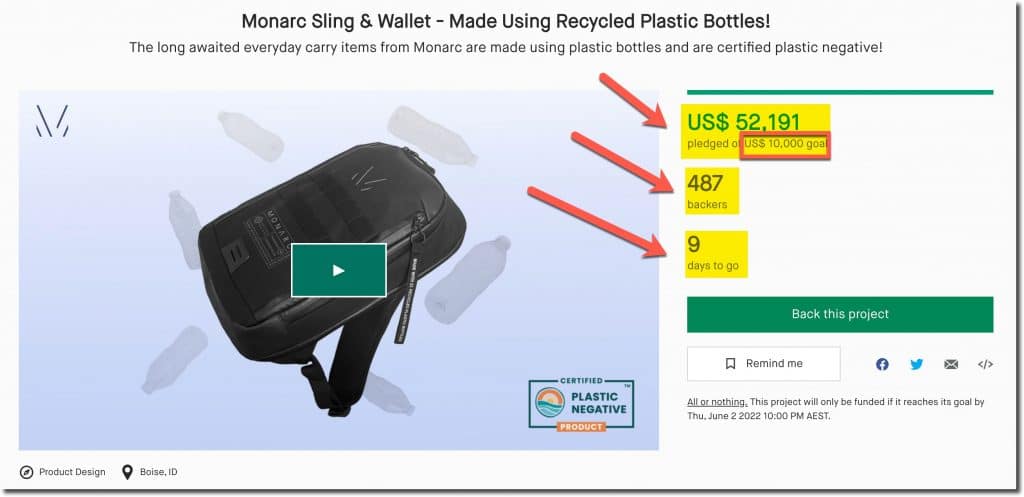
Task: Share the project via email envelope icon
Action: pyautogui.click(x=951, y=364)
